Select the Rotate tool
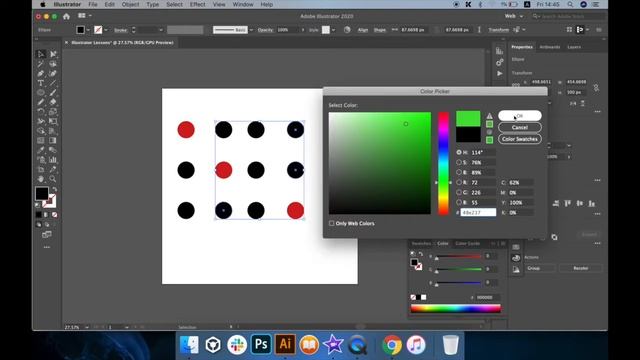The image size is (640, 360). 41,111
